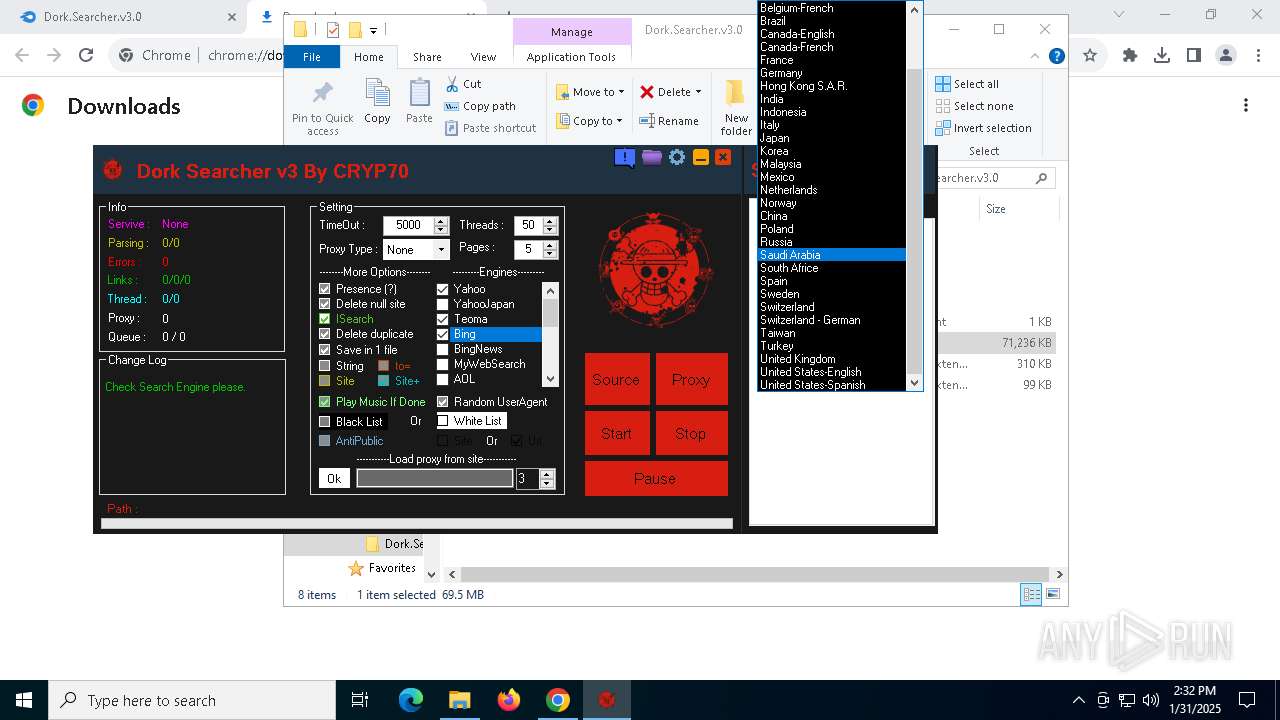The height and width of the screenshot is (720, 1280).
Task: Increase the TimeOut spinner value
Action: [441, 221]
